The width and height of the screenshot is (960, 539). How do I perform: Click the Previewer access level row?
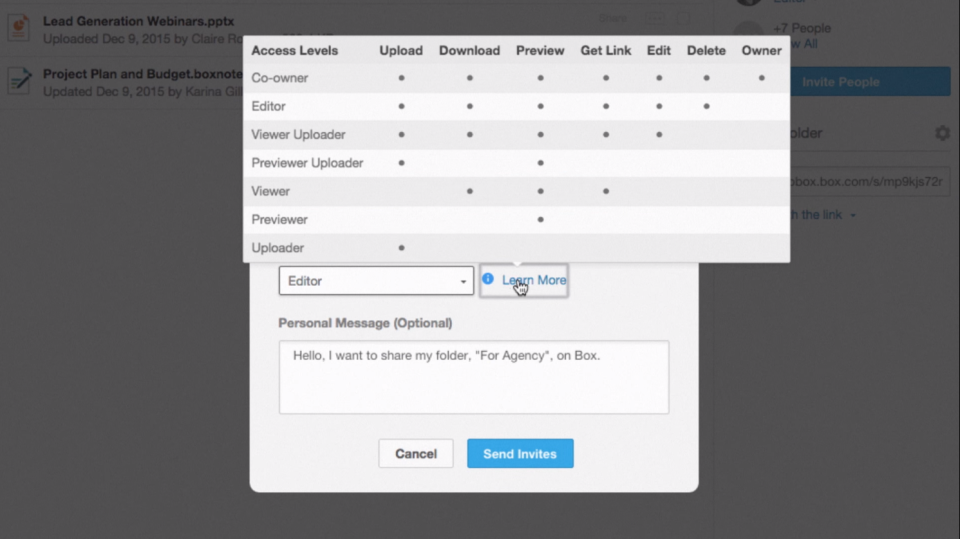click(x=516, y=219)
